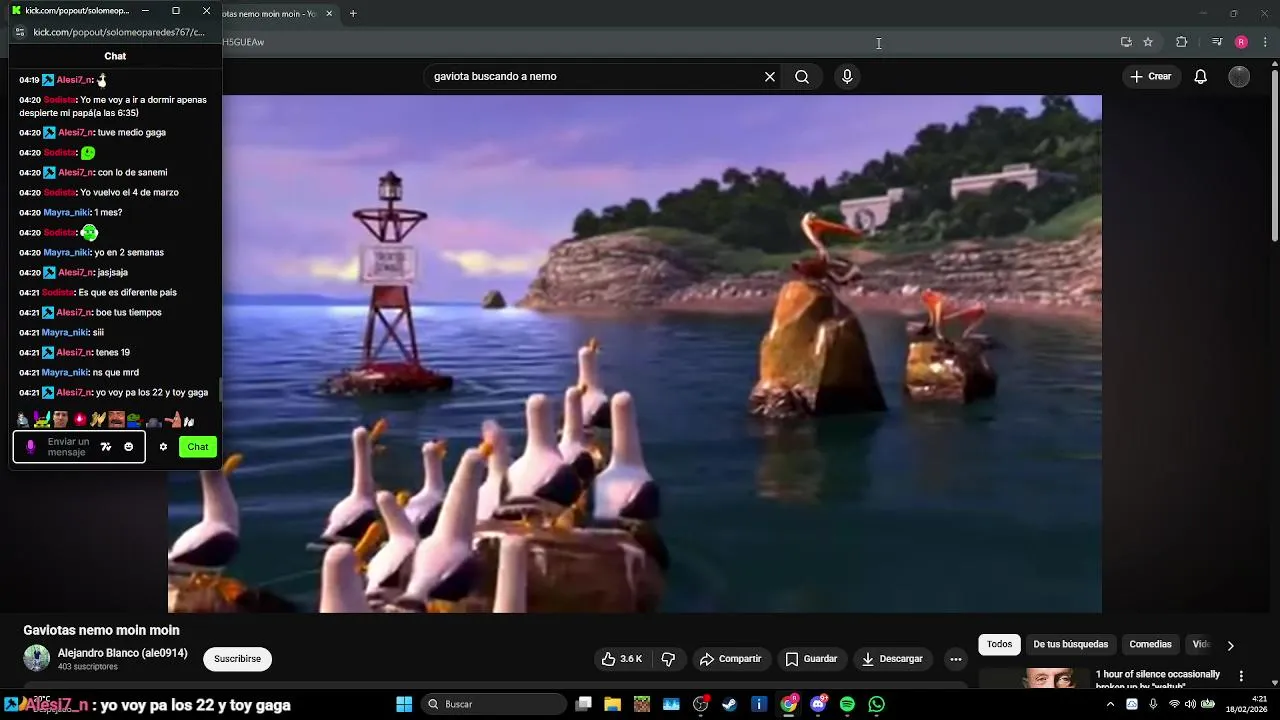This screenshot has width=1280, height=720.
Task: Open the emoji picker in chat
Action: click(x=129, y=447)
